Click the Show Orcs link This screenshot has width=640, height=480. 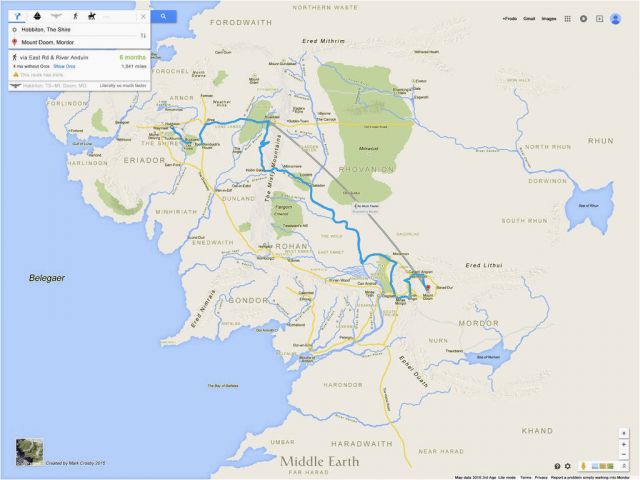pyautogui.click(x=64, y=66)
